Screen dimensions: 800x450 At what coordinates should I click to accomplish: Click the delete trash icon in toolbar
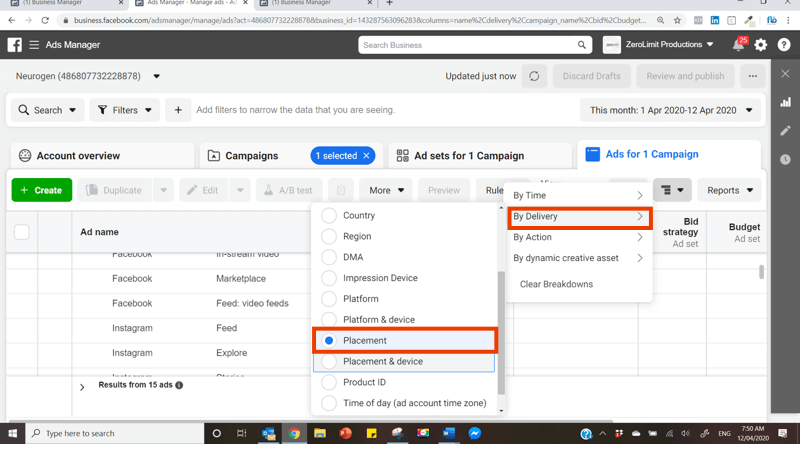(x=341, y=190)
